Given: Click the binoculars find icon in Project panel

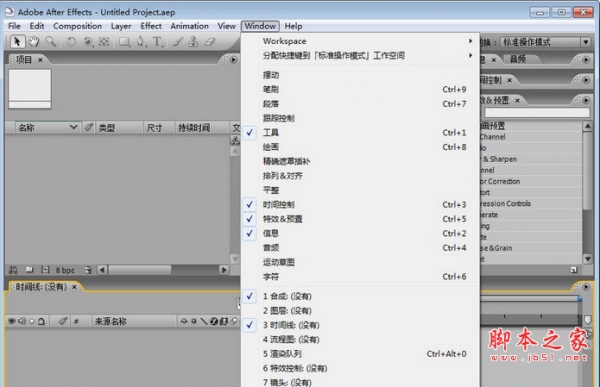Looking at the screenshot, I should 13,270.
